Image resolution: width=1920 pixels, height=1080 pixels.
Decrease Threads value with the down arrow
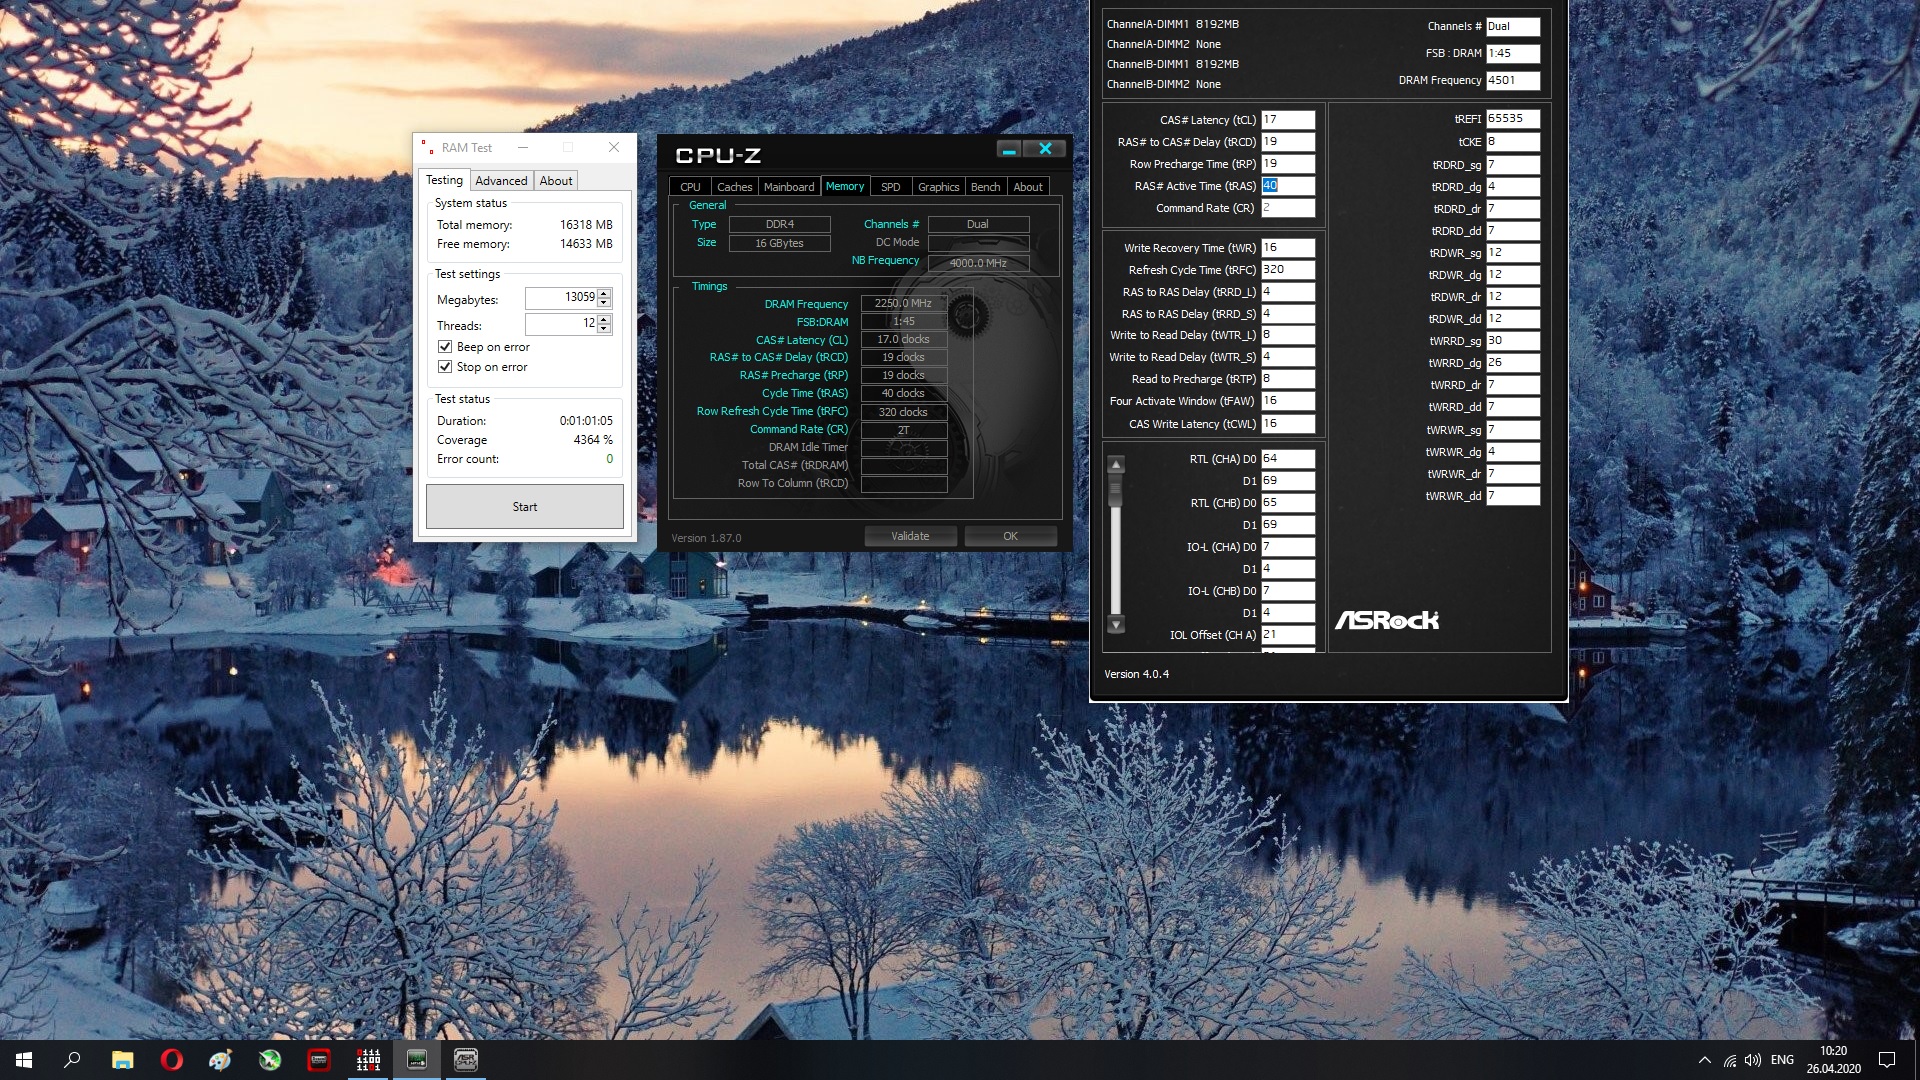(x=604, y=329)
